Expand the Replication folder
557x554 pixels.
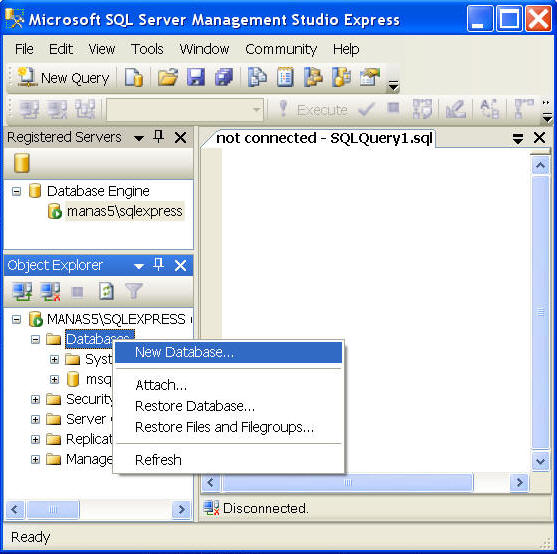coord(35,439)
